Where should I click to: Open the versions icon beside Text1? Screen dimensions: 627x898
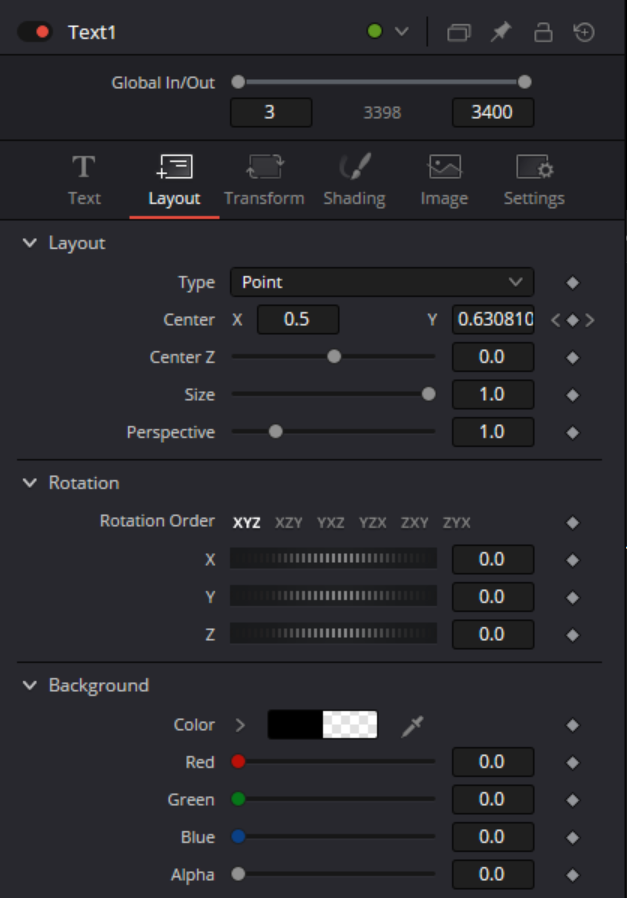click(x=459, y=32)
